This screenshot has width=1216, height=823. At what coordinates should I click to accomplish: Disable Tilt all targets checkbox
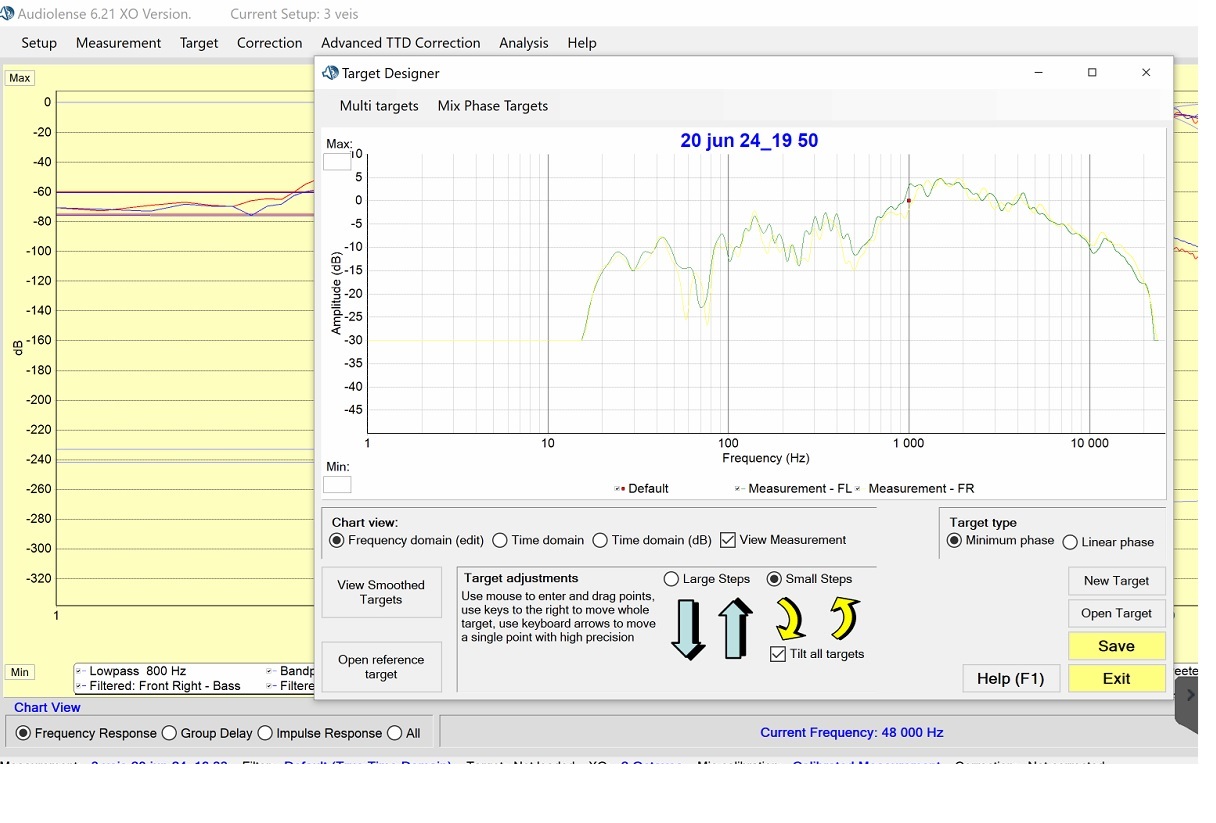pyautogui.click(x=778, y=654)
